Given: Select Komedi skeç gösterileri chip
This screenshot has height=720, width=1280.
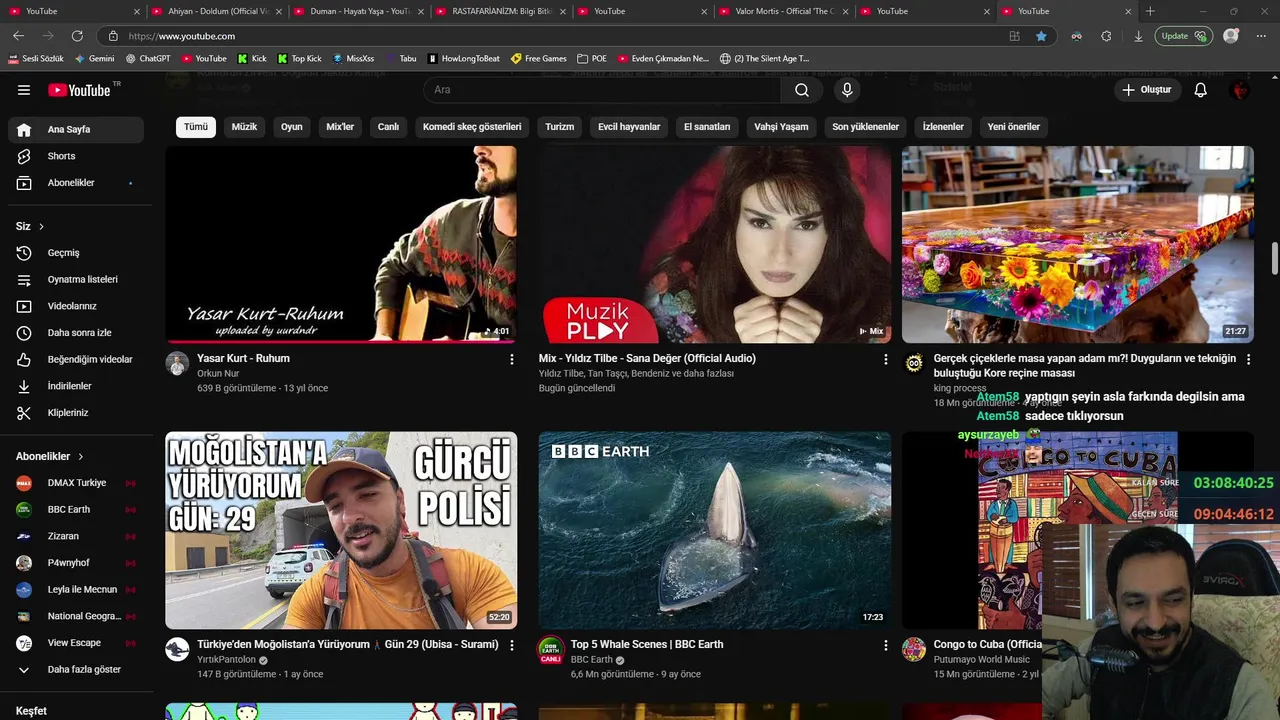Looking at the screenshot, I should [472, 127].
